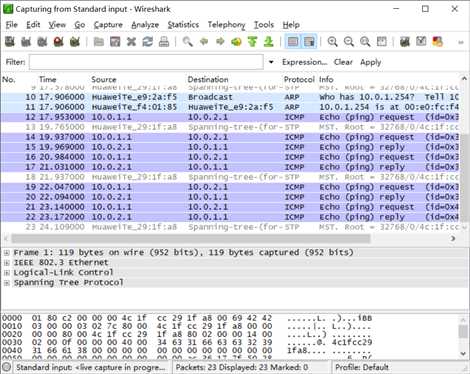Click the Expression... filter button
The width and height of the screenshot is (470, 374).
point(304,62)
